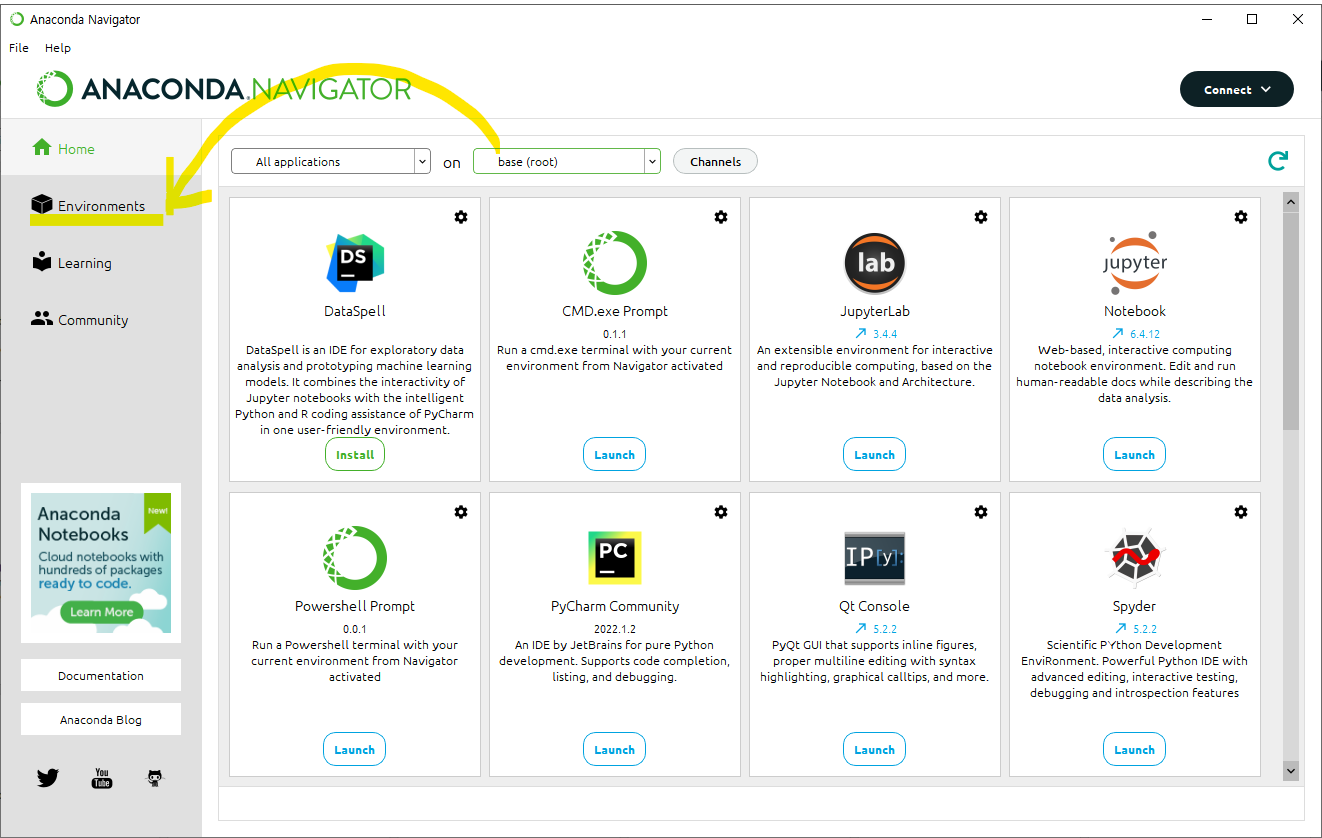Click the Powershell Prompt green ring logo

[x=355, y=557]
